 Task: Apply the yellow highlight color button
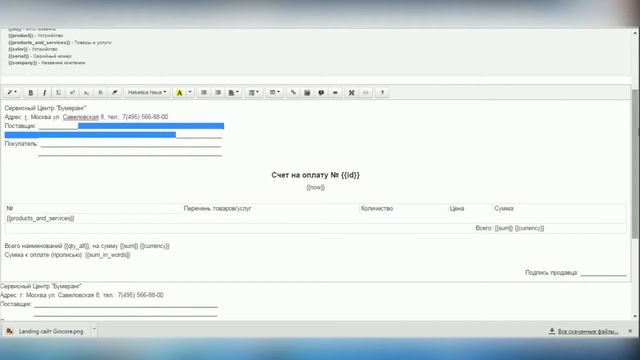tap(179, 93)
